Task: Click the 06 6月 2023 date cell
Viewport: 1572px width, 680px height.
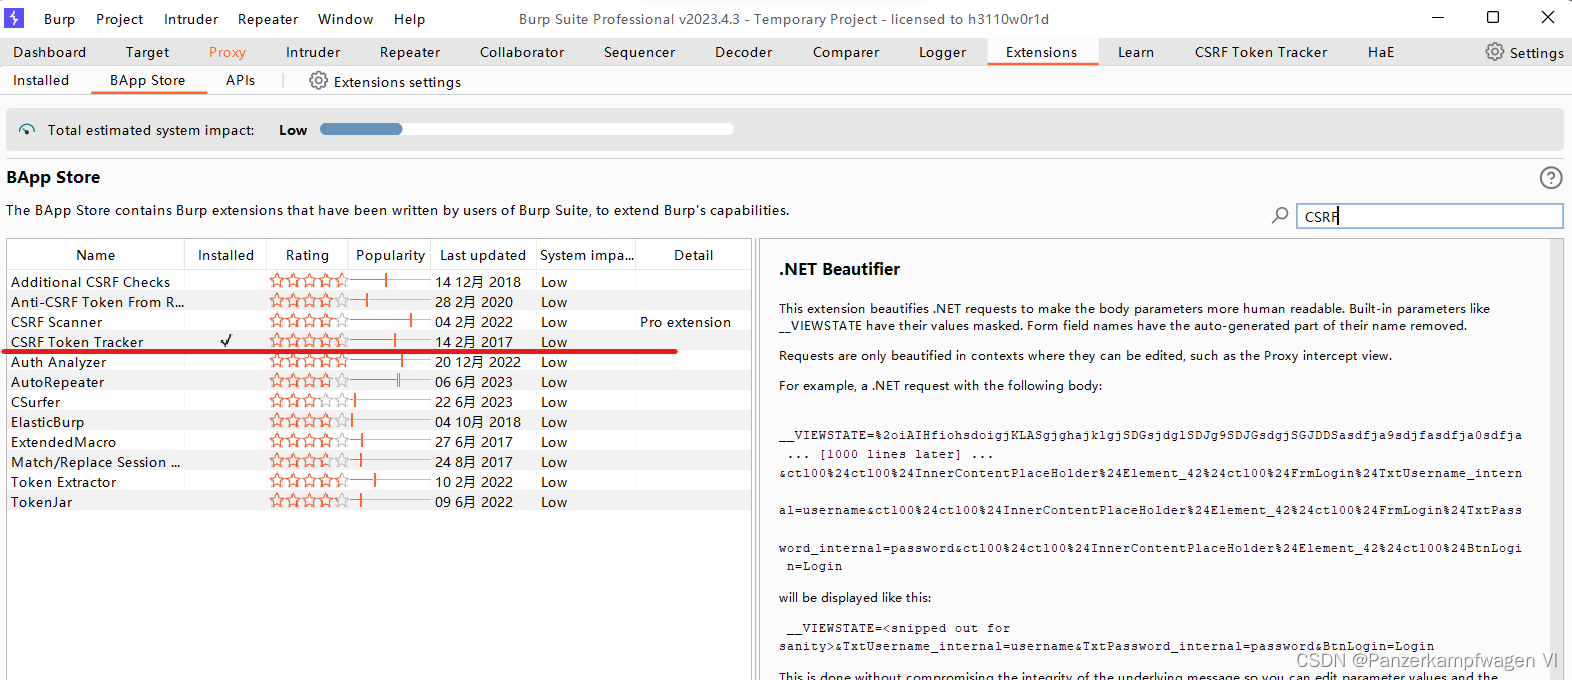Action: point(473,382)
